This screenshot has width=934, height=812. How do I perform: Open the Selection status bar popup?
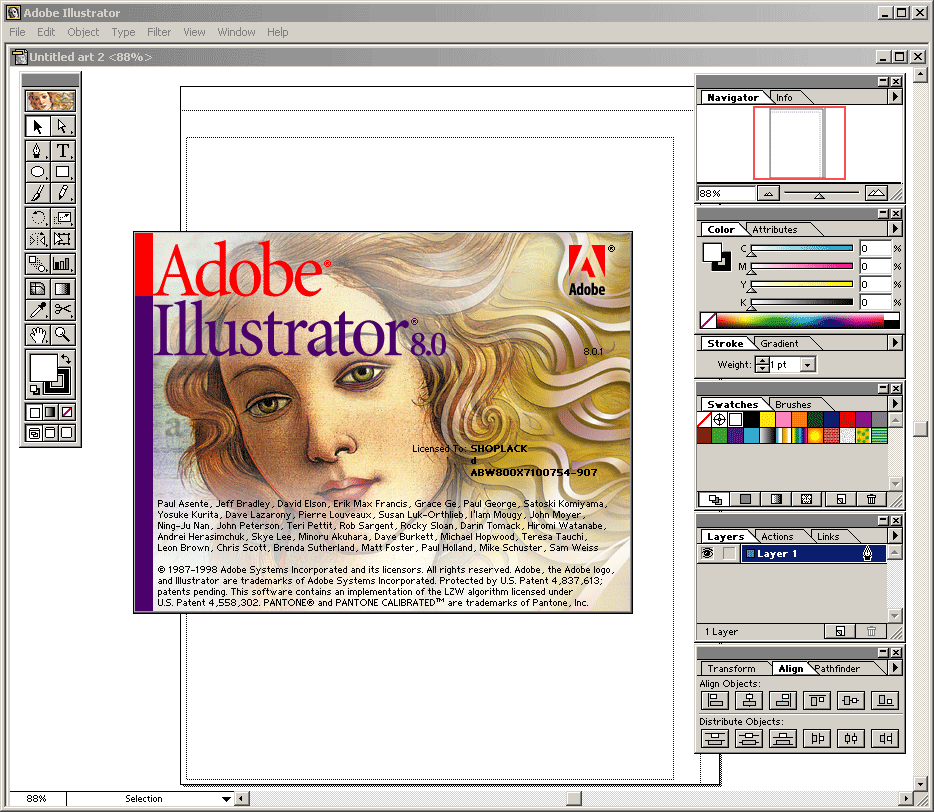[x=226, y=799]
